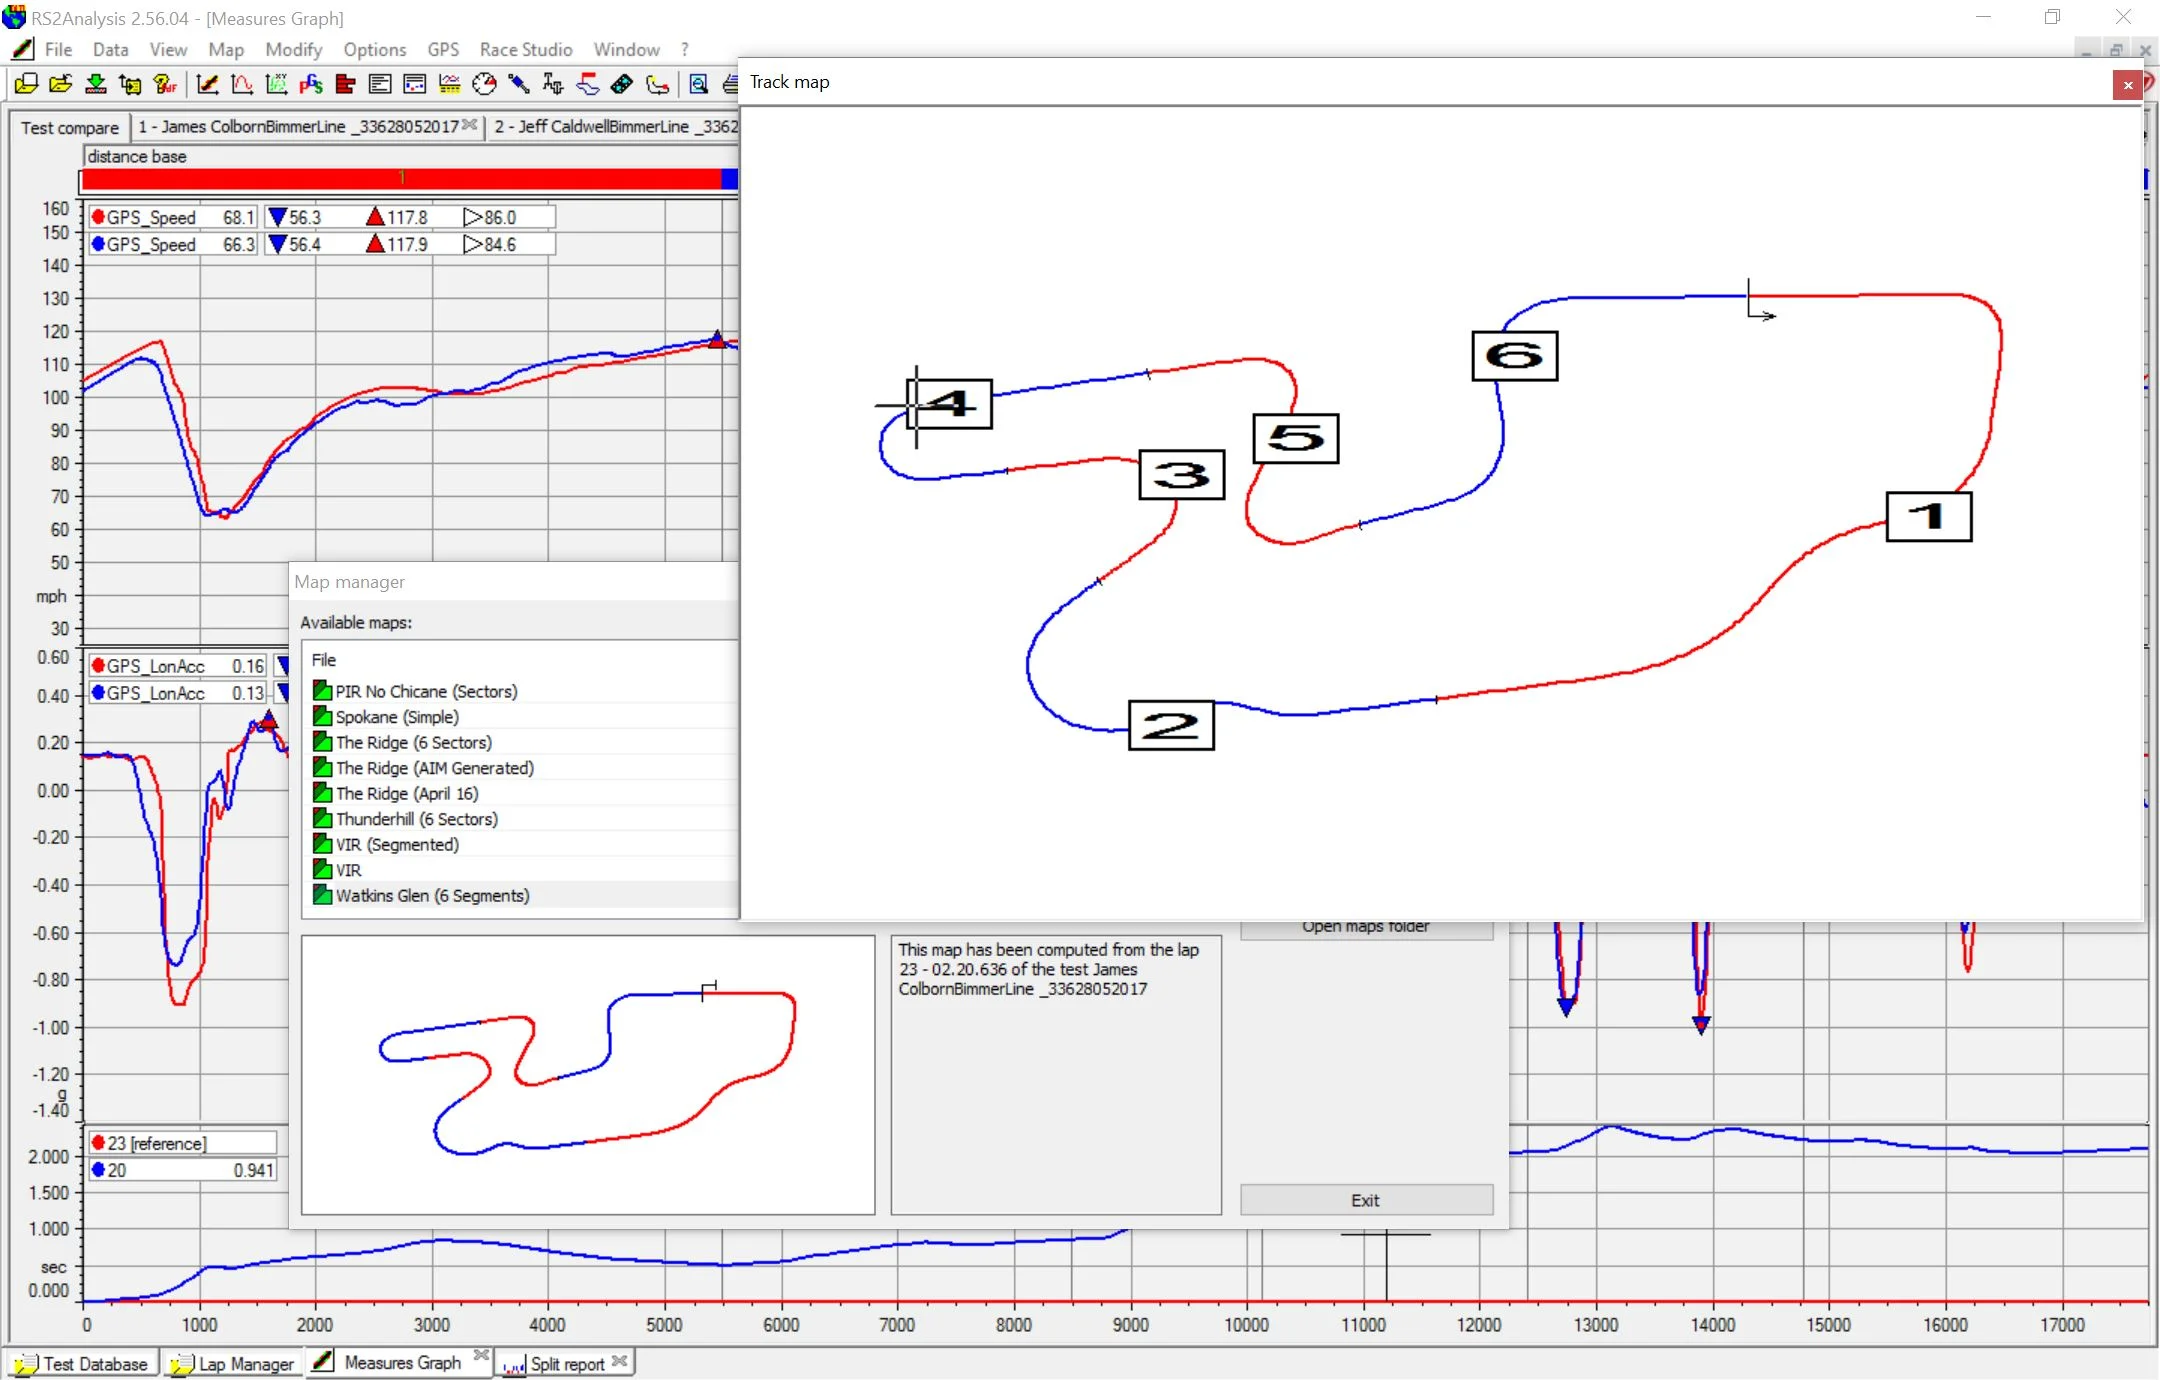Switch to the Split report tab
Image resolution: width=2160 pixels, height=1380 pixels.
click(x=567, y=1364)
